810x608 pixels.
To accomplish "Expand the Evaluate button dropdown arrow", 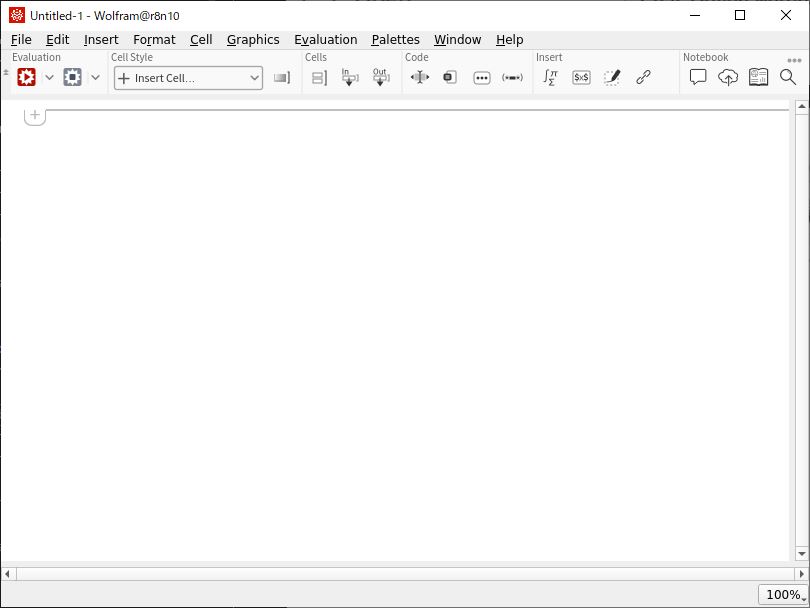I will (x=49, y=77).
